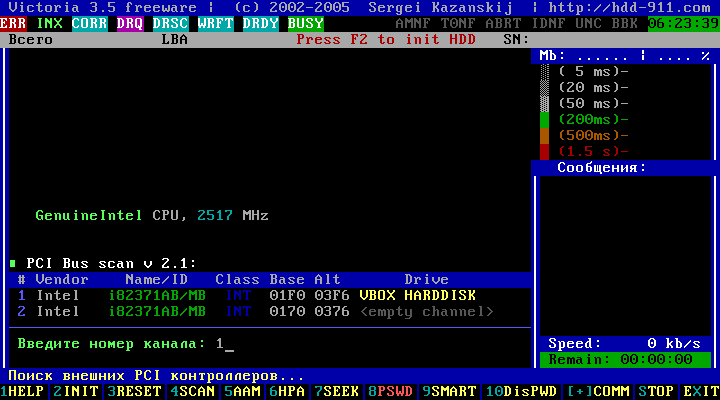Click the Поиск внешних PCI контроллеров status
This screenshot has width=720, height=400.
click(x=157, y=376)
